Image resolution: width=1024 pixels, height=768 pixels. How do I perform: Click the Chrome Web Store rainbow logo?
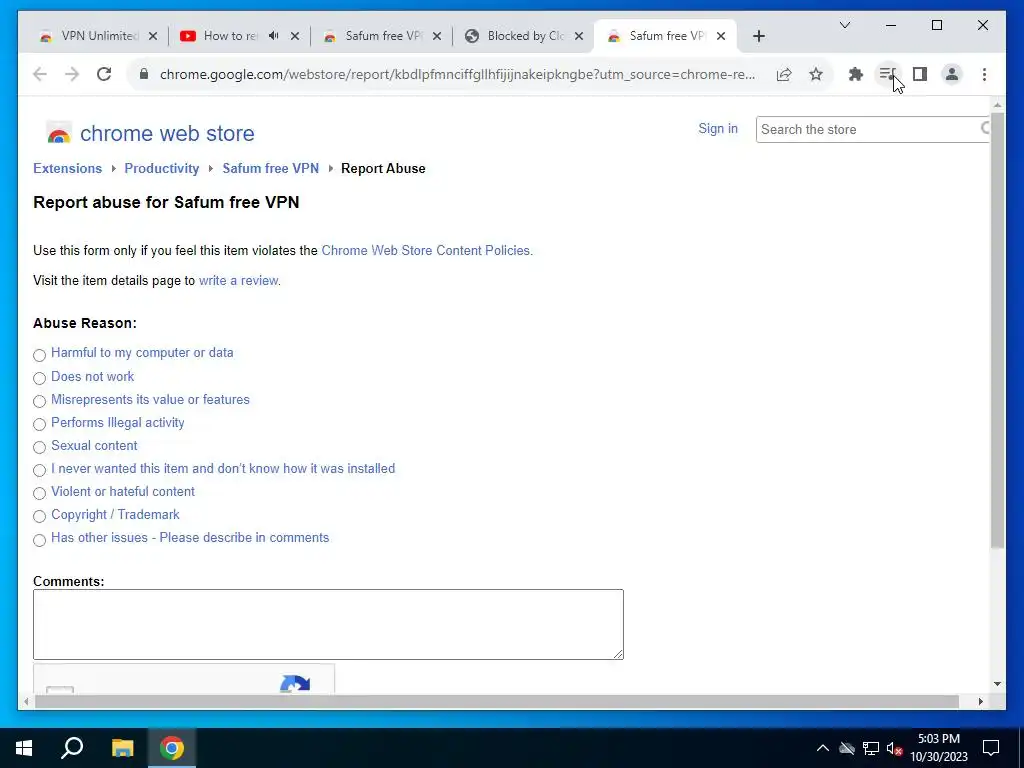click(x=59, y=133)
